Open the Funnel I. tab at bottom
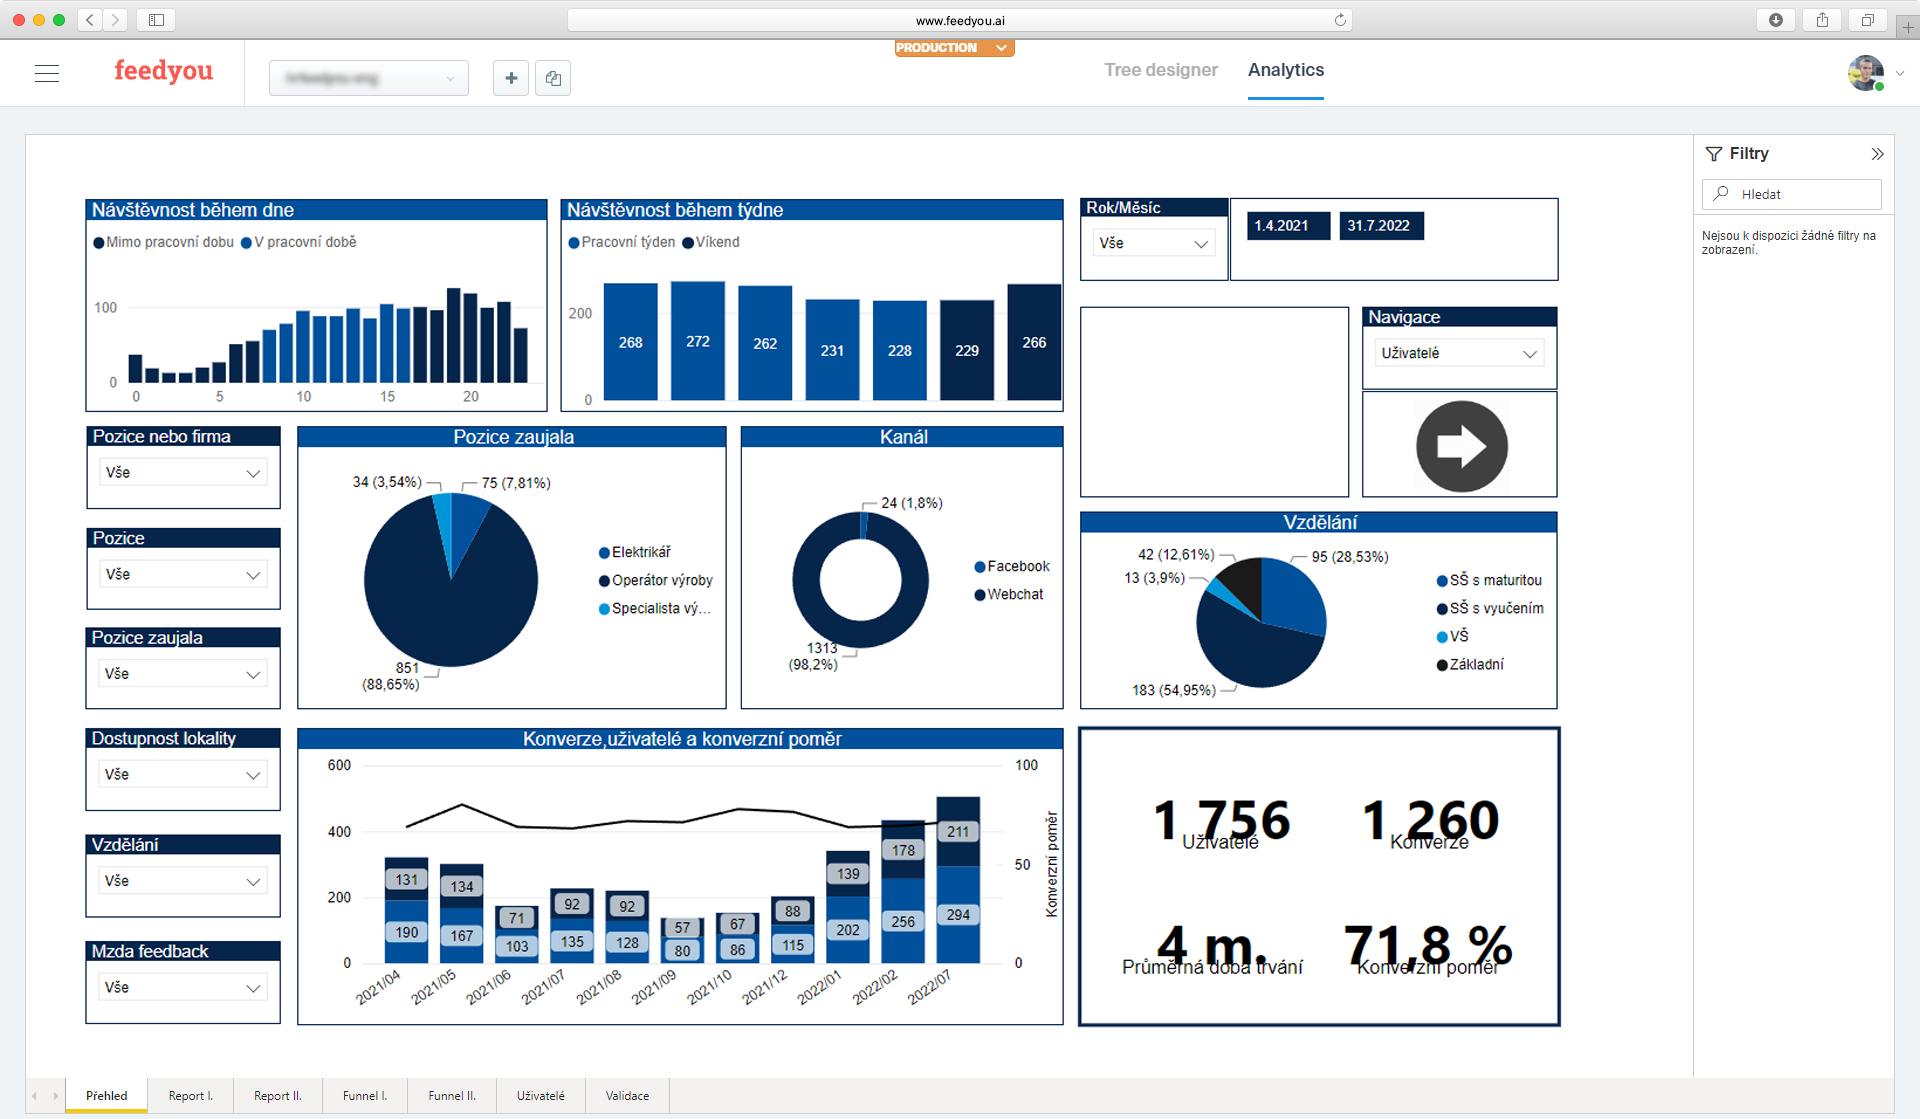Image resolution: width=1920 pixels, height=1119 pixels. pos(364,1095)
